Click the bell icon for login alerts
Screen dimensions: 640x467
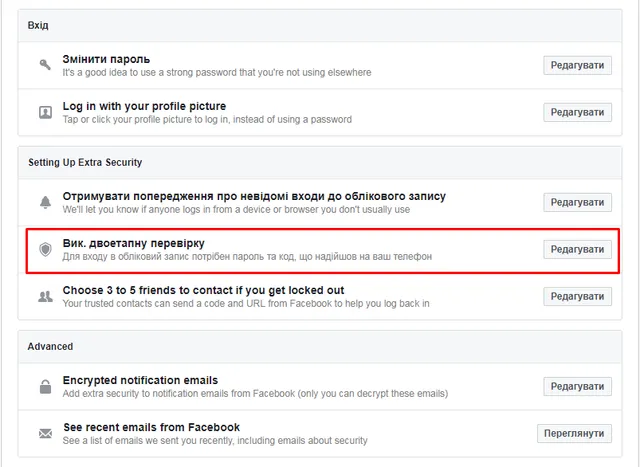click(45, 203)
